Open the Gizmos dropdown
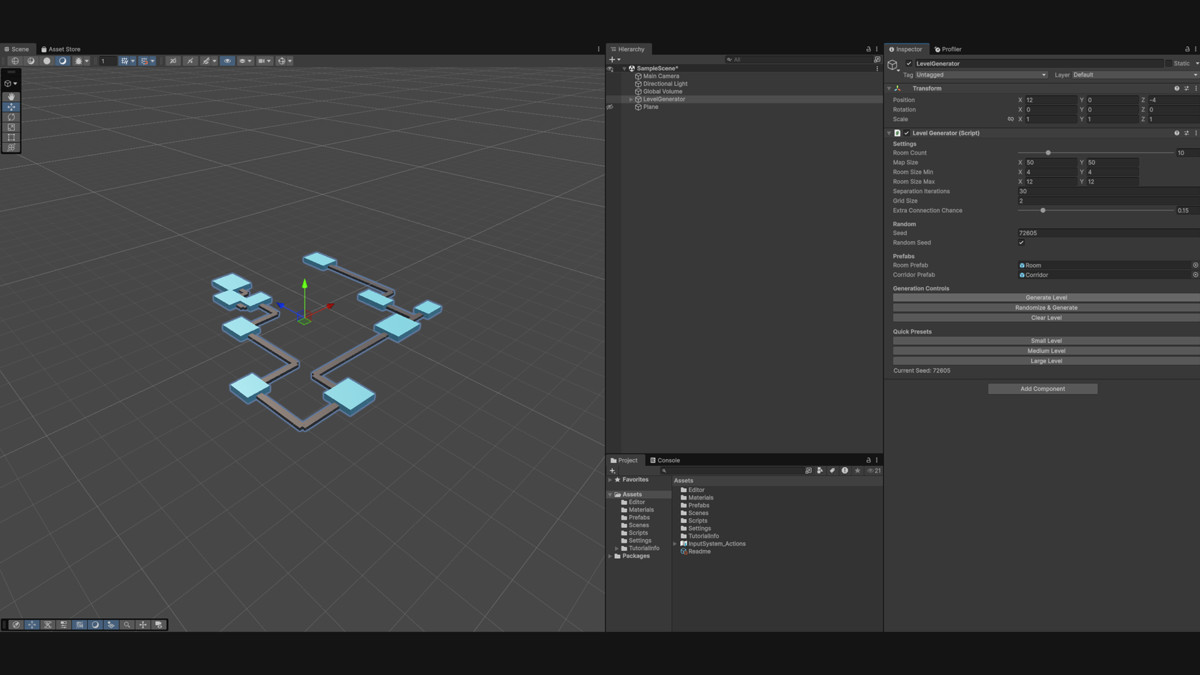This screenshot has width=1200, height=675. click(285, 61)
